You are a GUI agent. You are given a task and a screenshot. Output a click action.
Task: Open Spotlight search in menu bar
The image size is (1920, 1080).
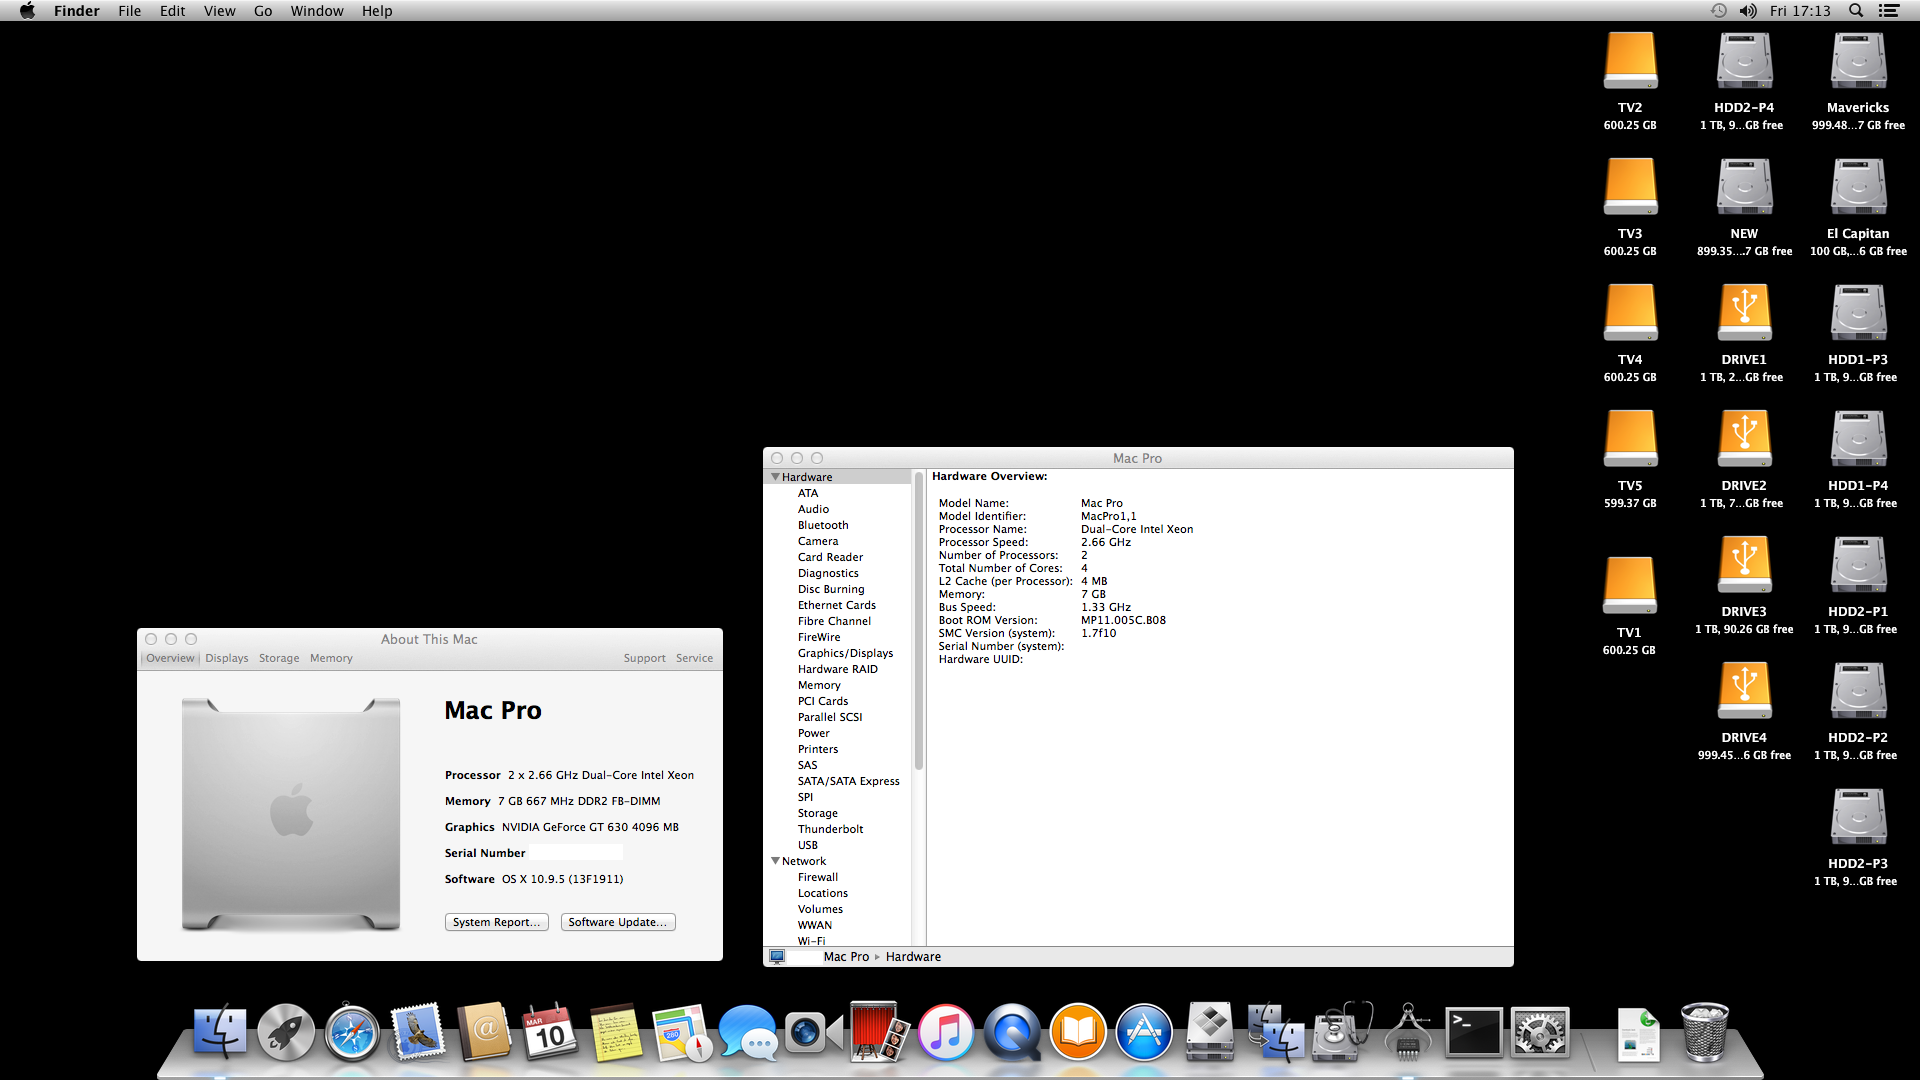tap(1856, 11)
